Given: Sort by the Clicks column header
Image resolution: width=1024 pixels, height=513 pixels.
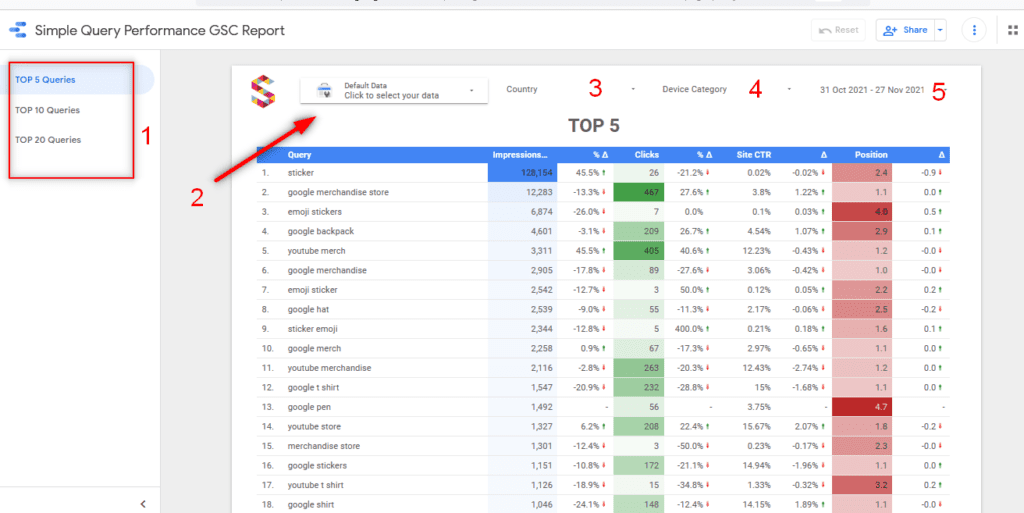Looking at the screenshot, I should (647, 155).
